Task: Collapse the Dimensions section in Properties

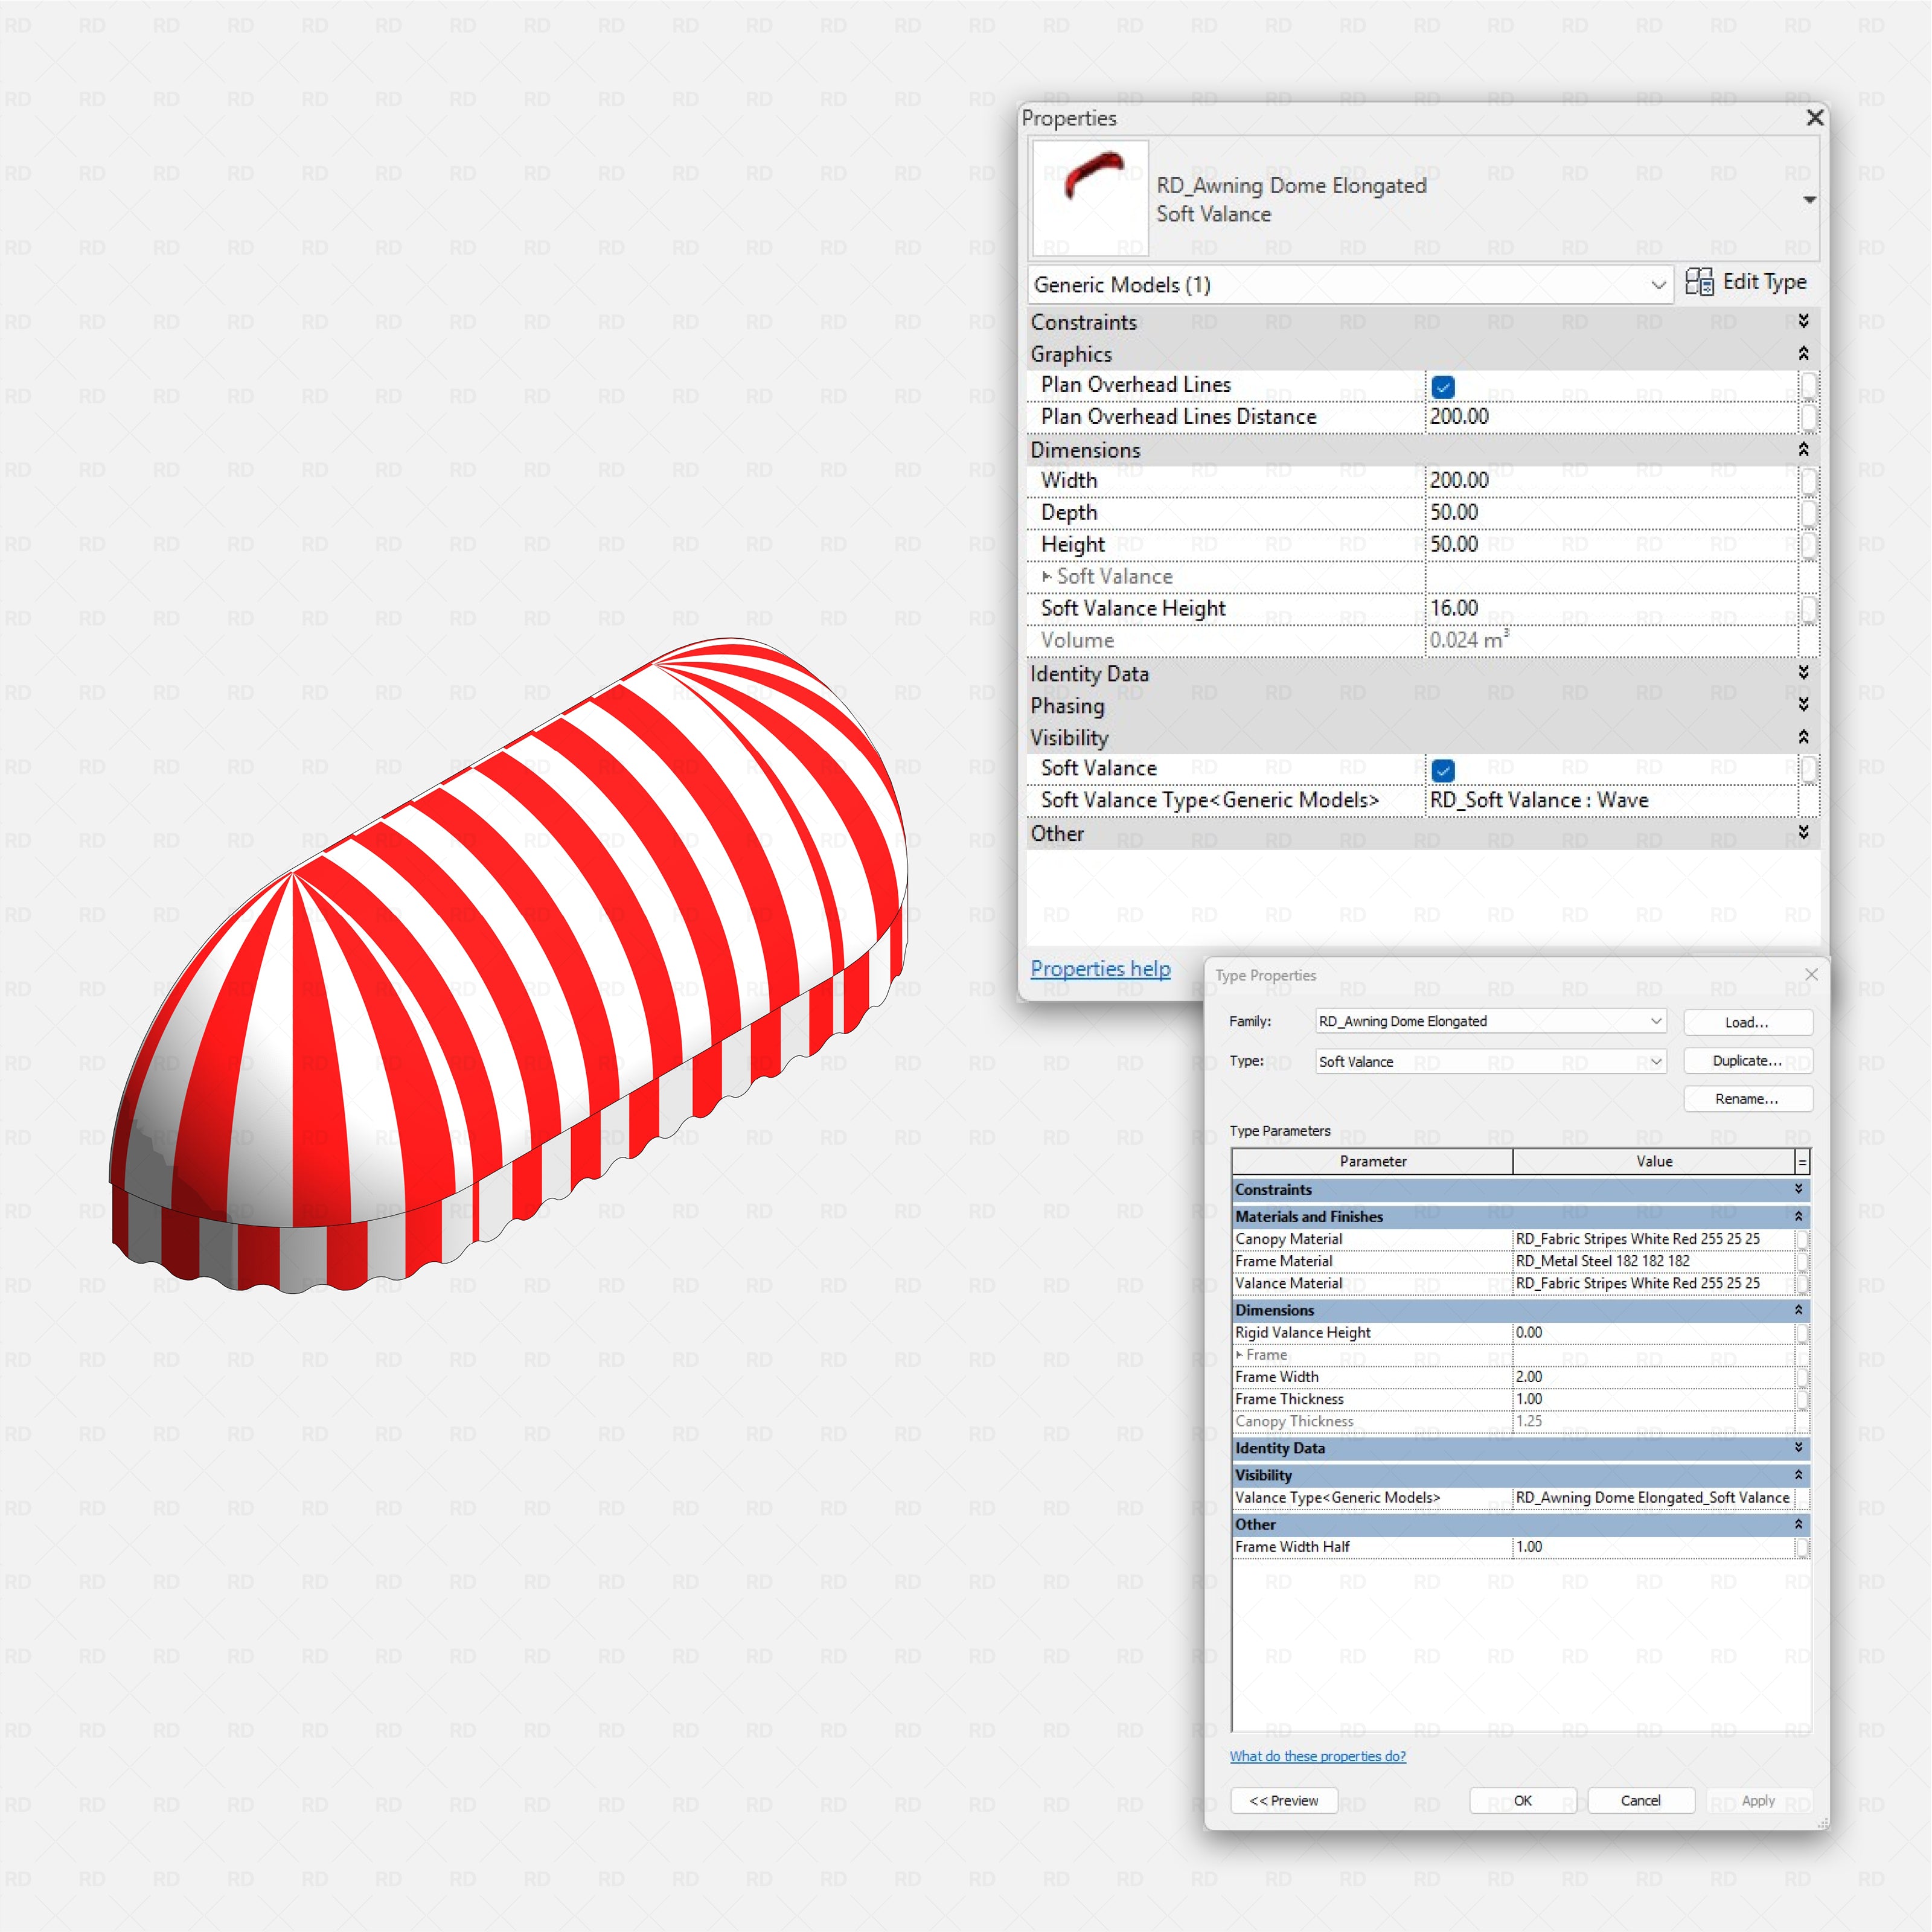Action: [1803, 449]
